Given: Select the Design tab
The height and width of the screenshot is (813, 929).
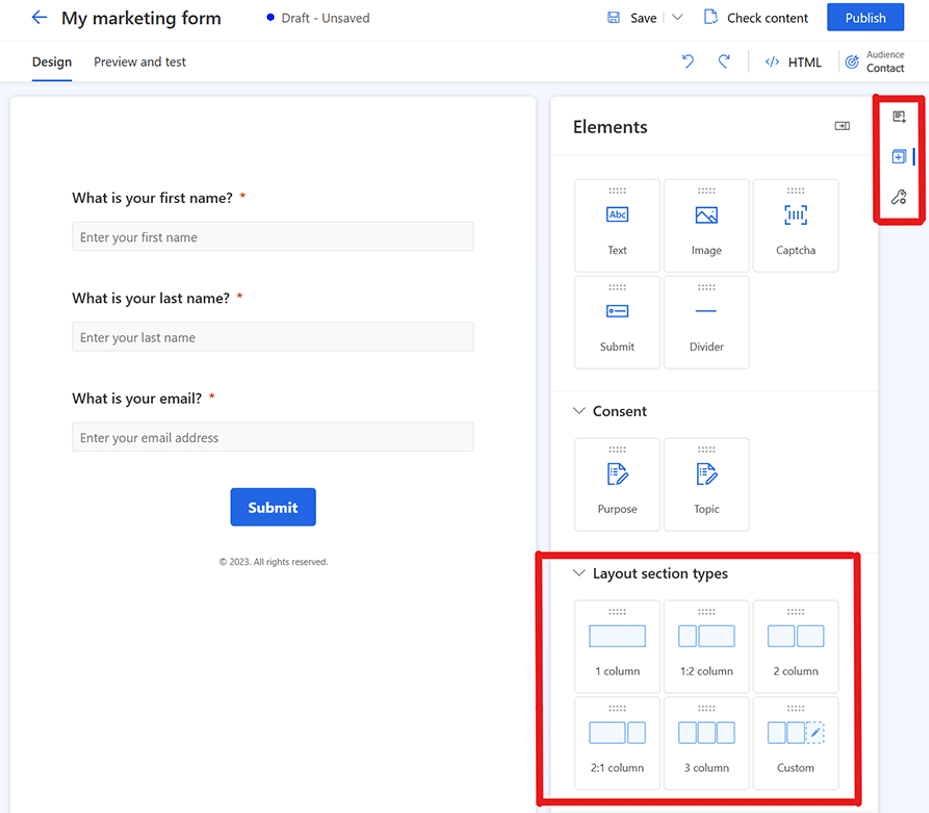Looking at the screenshot, I should click(x=52, y=62).
